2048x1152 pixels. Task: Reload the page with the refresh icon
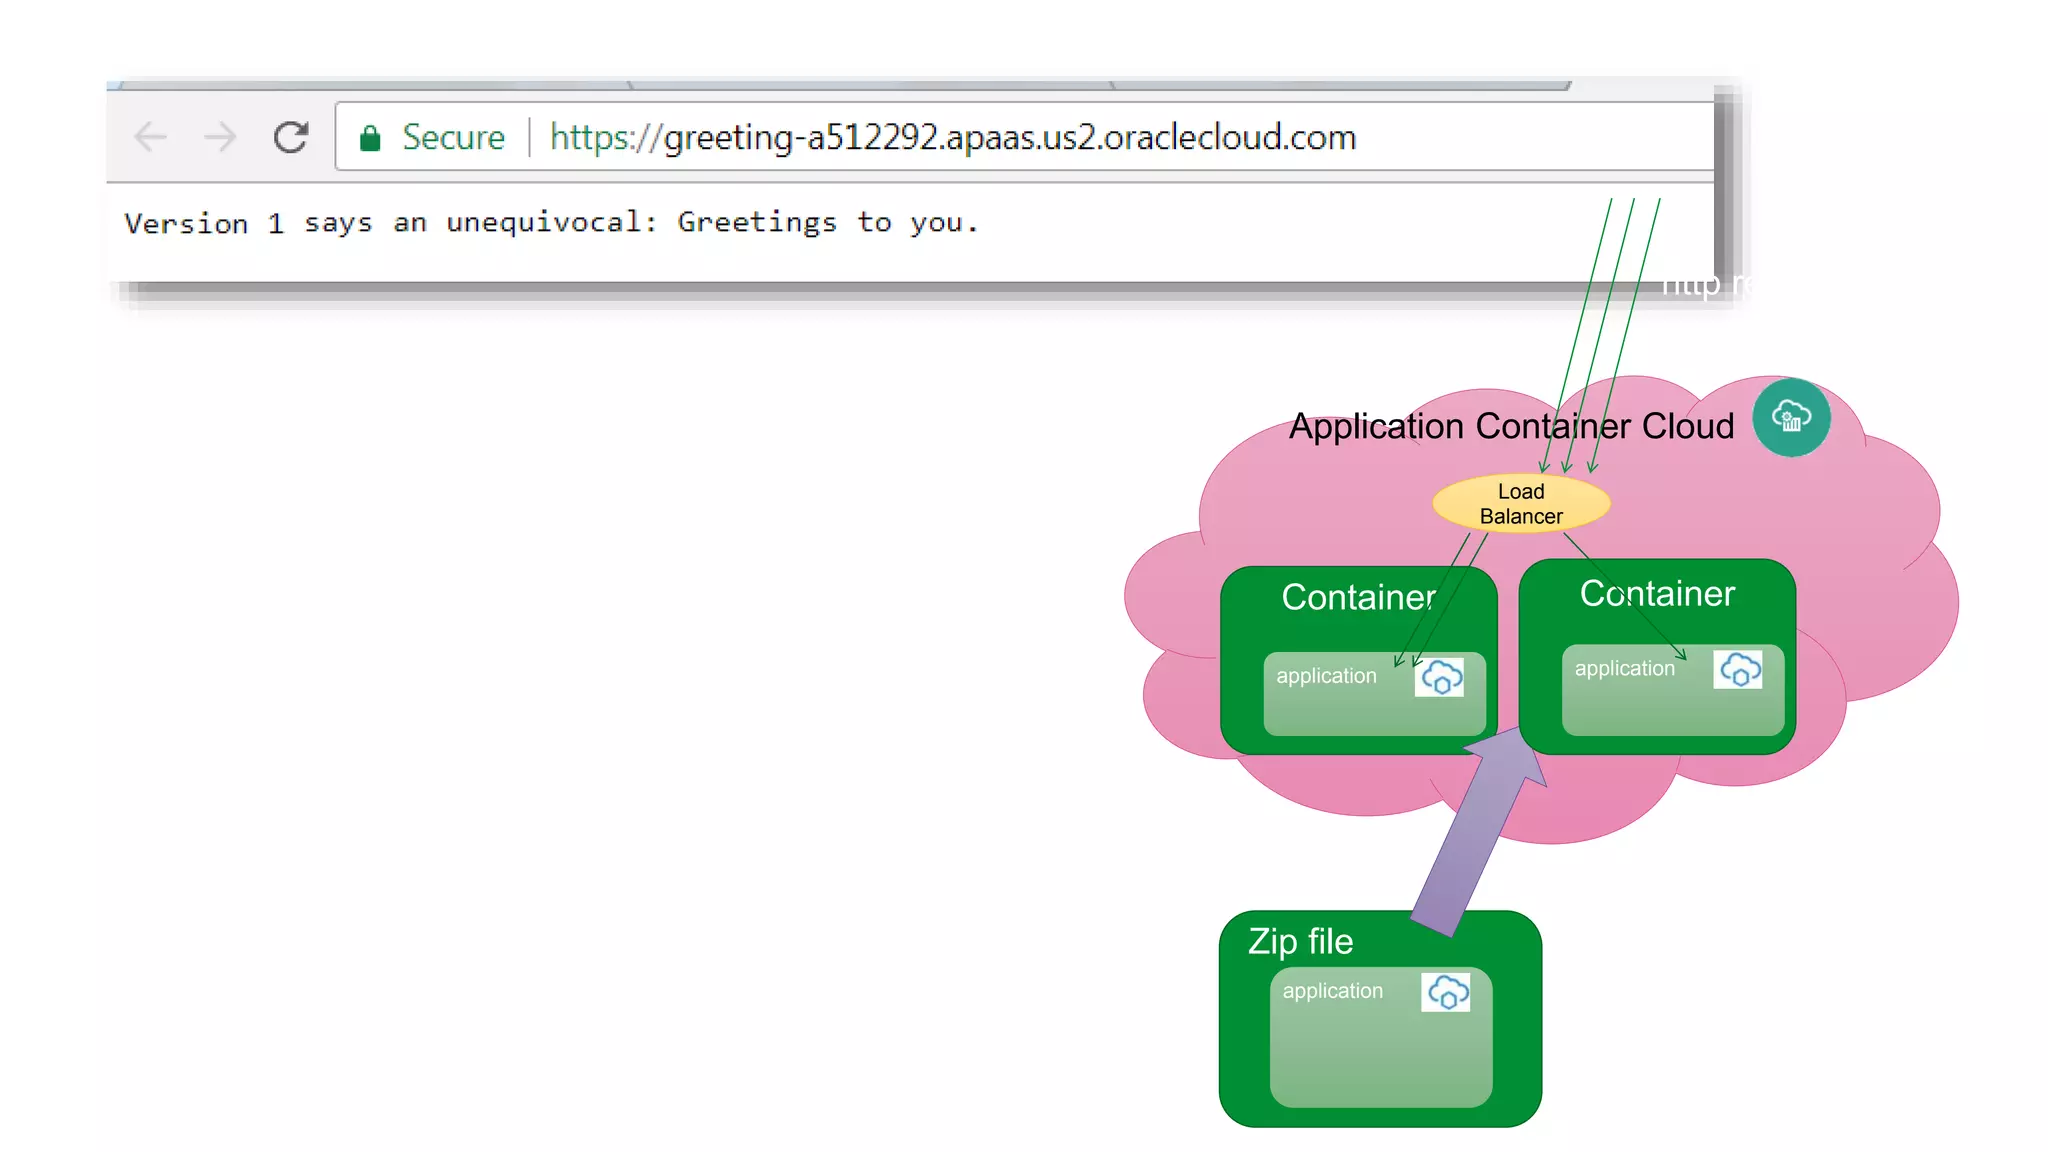click(x=291, y=137)
